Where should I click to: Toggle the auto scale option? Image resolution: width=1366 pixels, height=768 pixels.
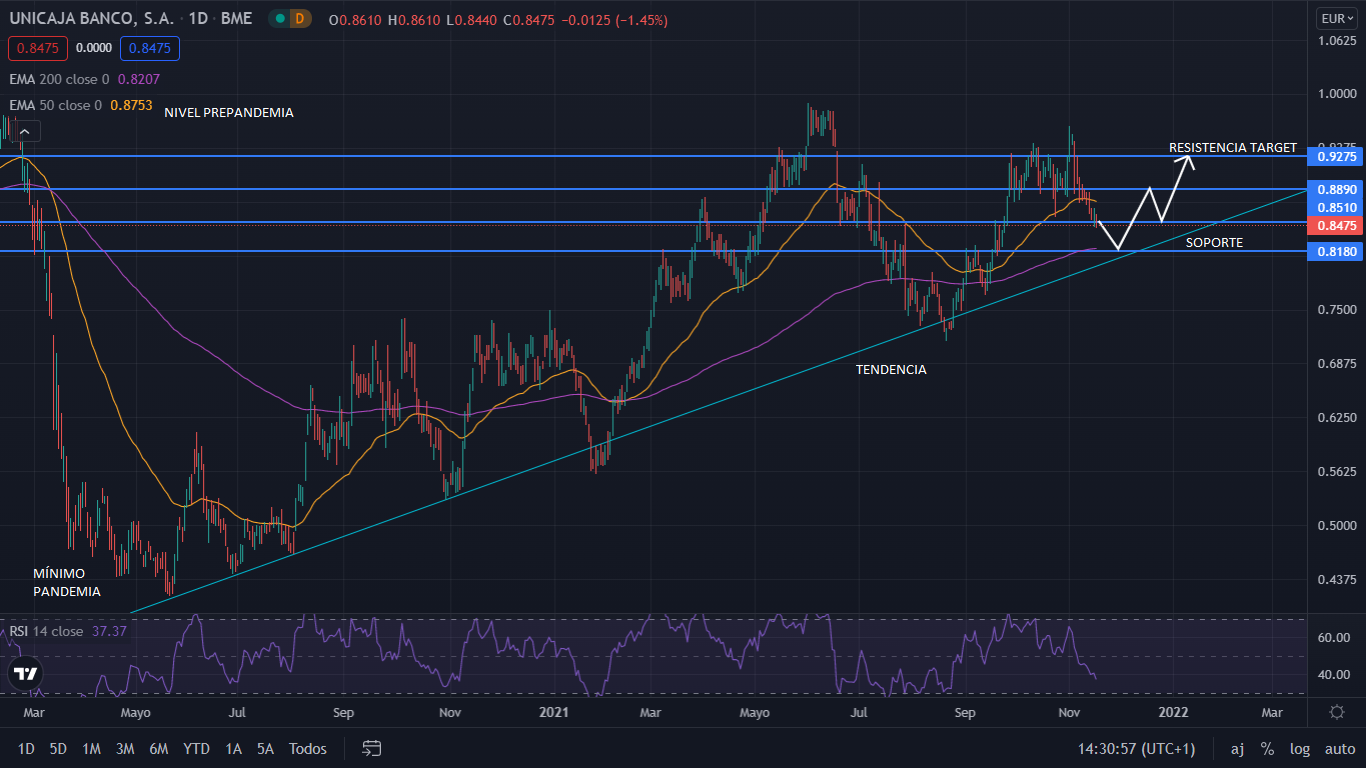[x=1339, y=749]
